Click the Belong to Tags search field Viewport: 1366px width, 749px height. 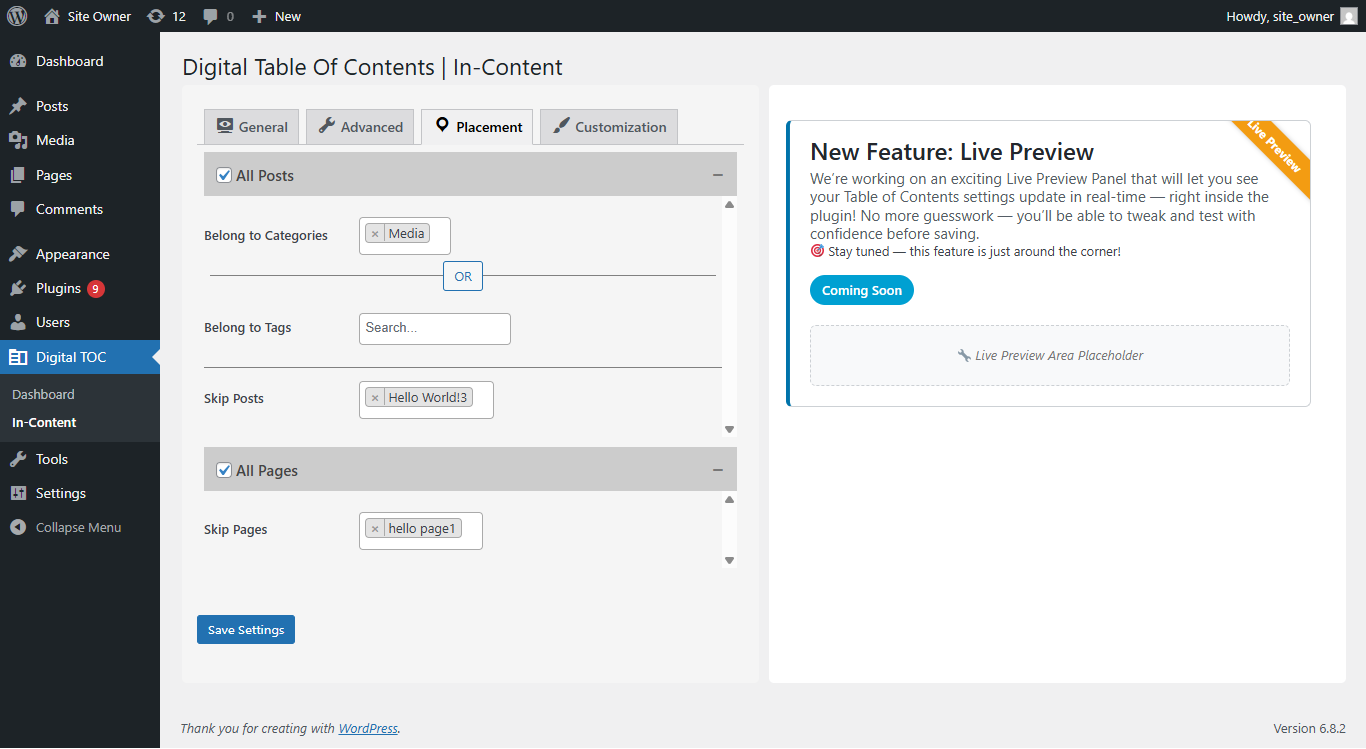point(435,329)
